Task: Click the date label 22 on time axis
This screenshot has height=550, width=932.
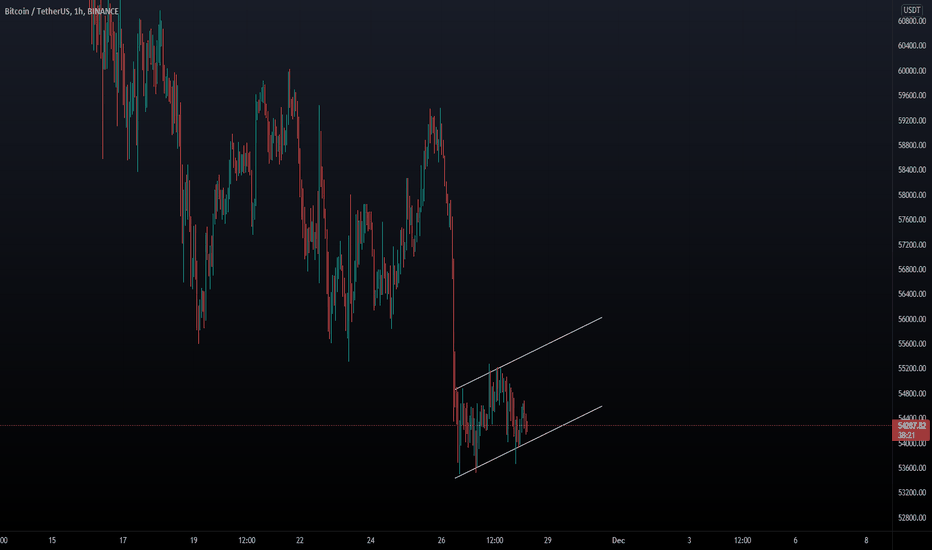Action: (x=300, y=540)
